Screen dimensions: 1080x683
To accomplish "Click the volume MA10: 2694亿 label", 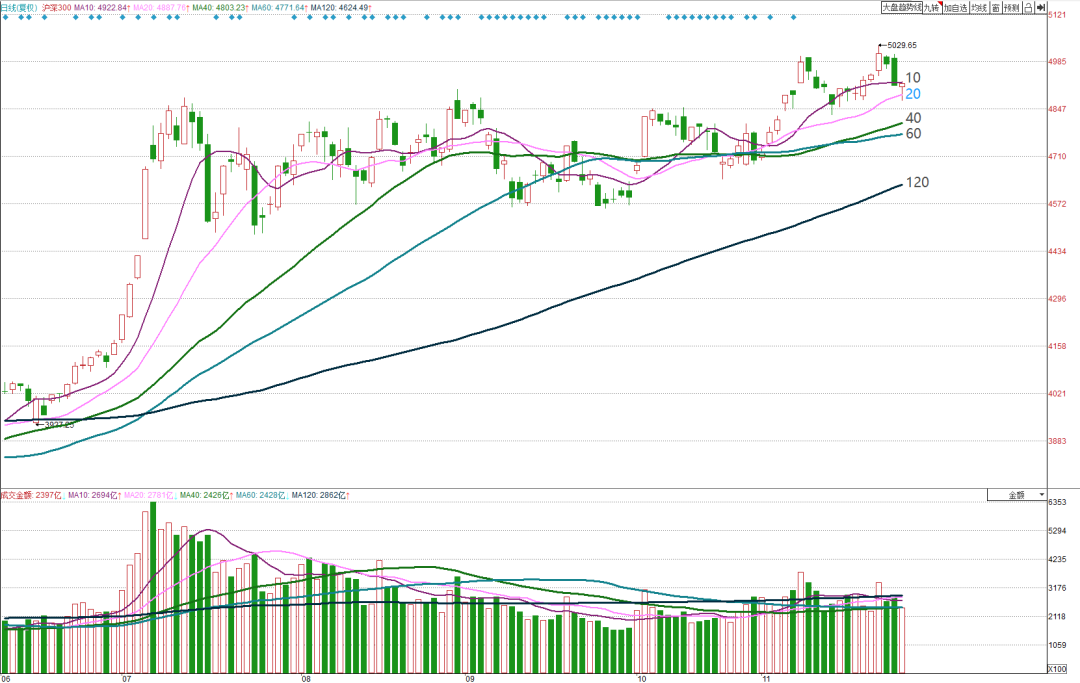I will [x=94, y=495].
